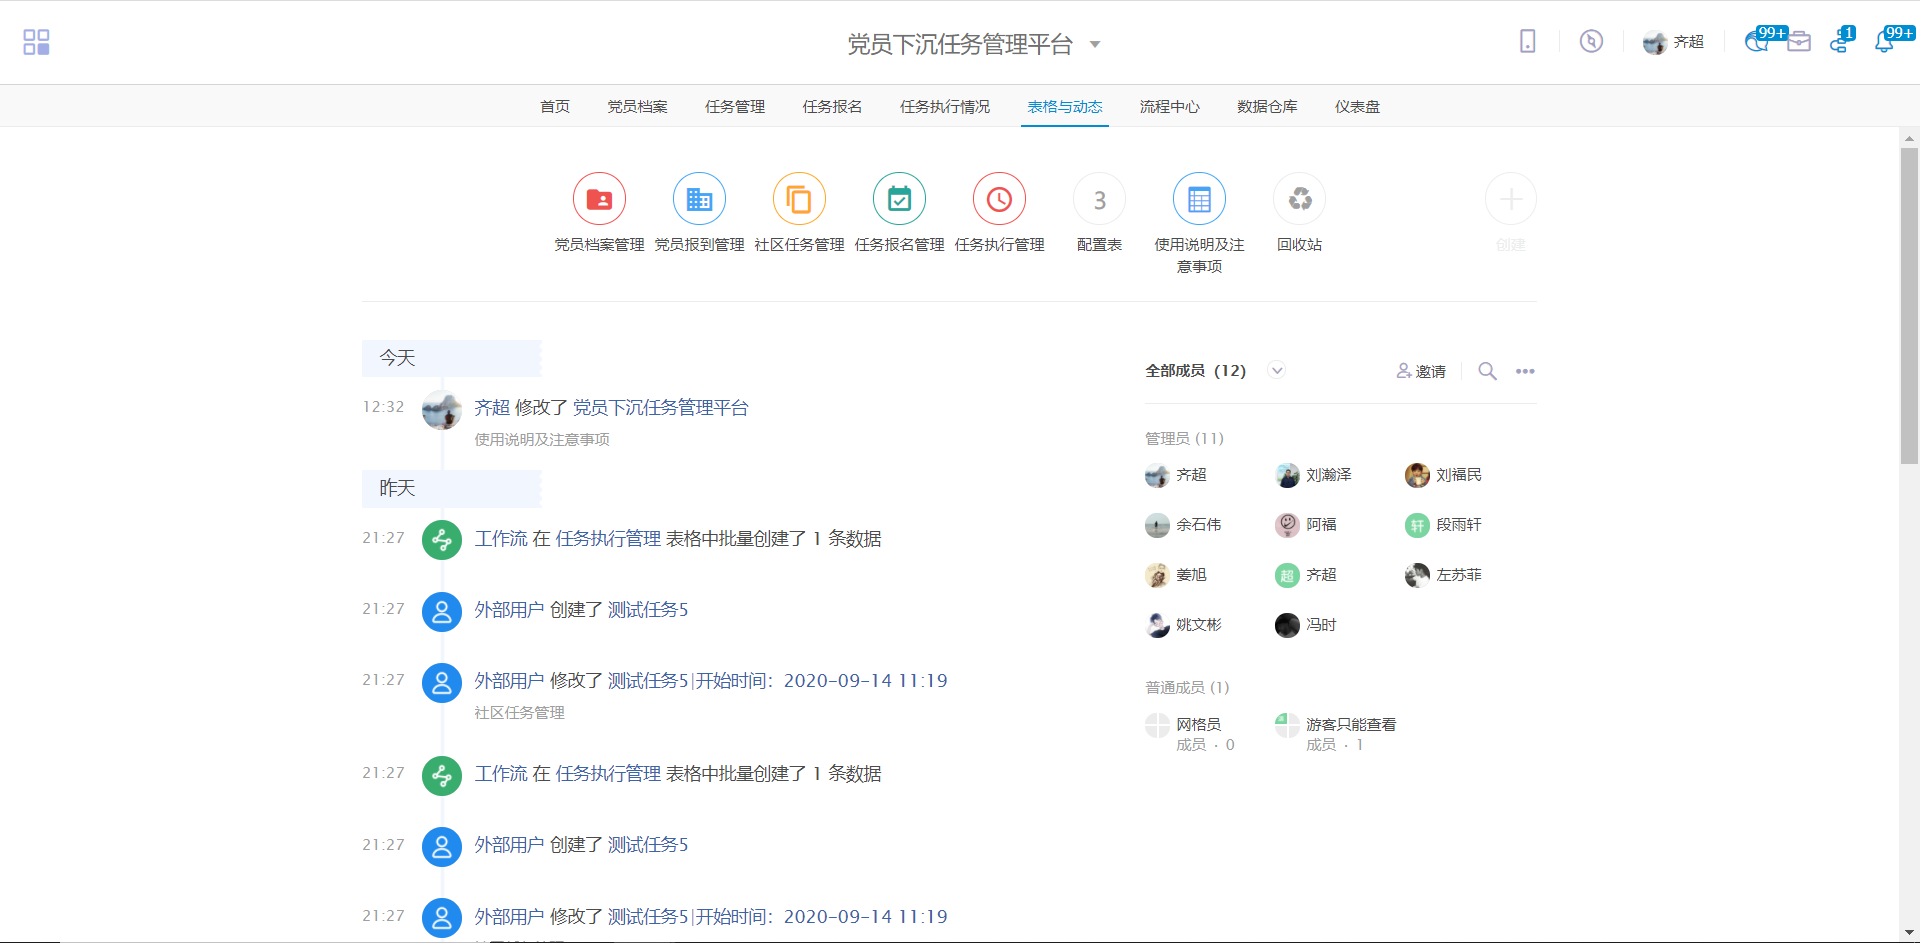Open the 任务执行管理 clock icon

[x=999, y=200]
